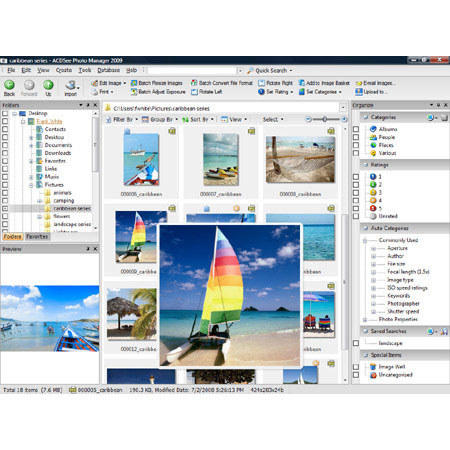This screenshot has height=450, width=450.
Task: Rotate the image left
Action: coord(207,92)
